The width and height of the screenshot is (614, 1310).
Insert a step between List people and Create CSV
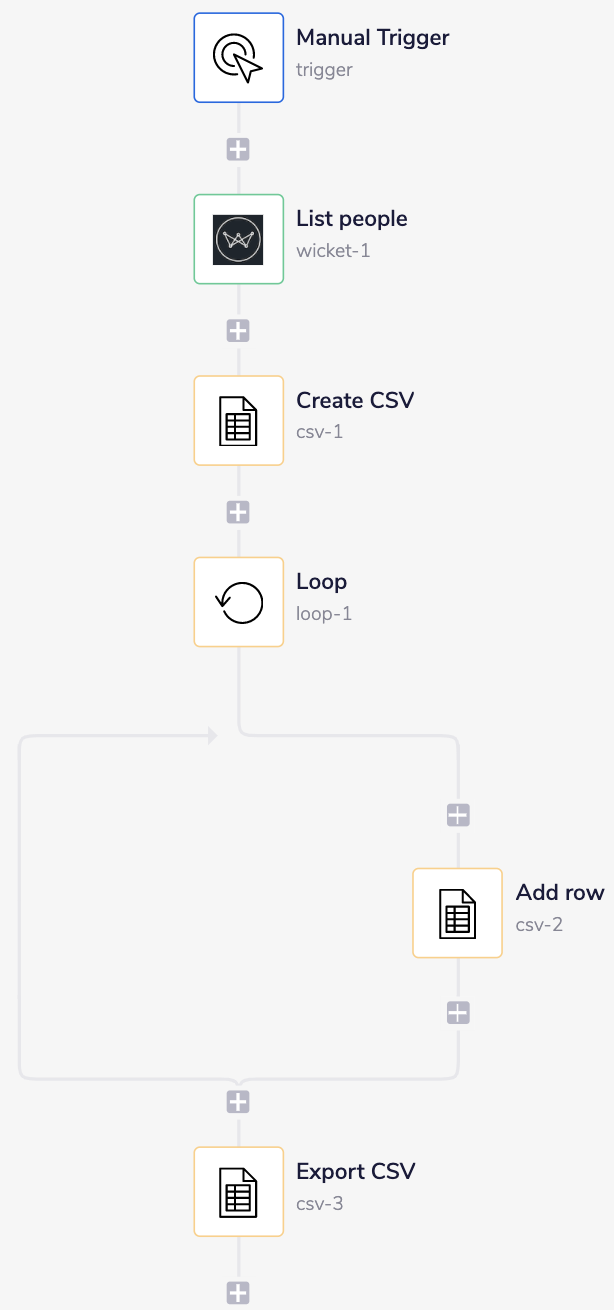[x=238, y=330]
